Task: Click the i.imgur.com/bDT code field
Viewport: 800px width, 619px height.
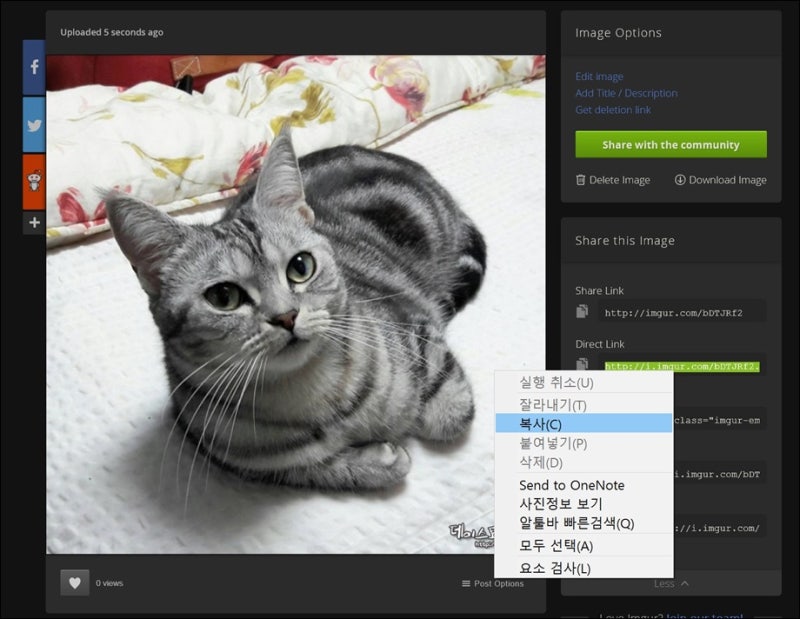Action: coord(719,474)
